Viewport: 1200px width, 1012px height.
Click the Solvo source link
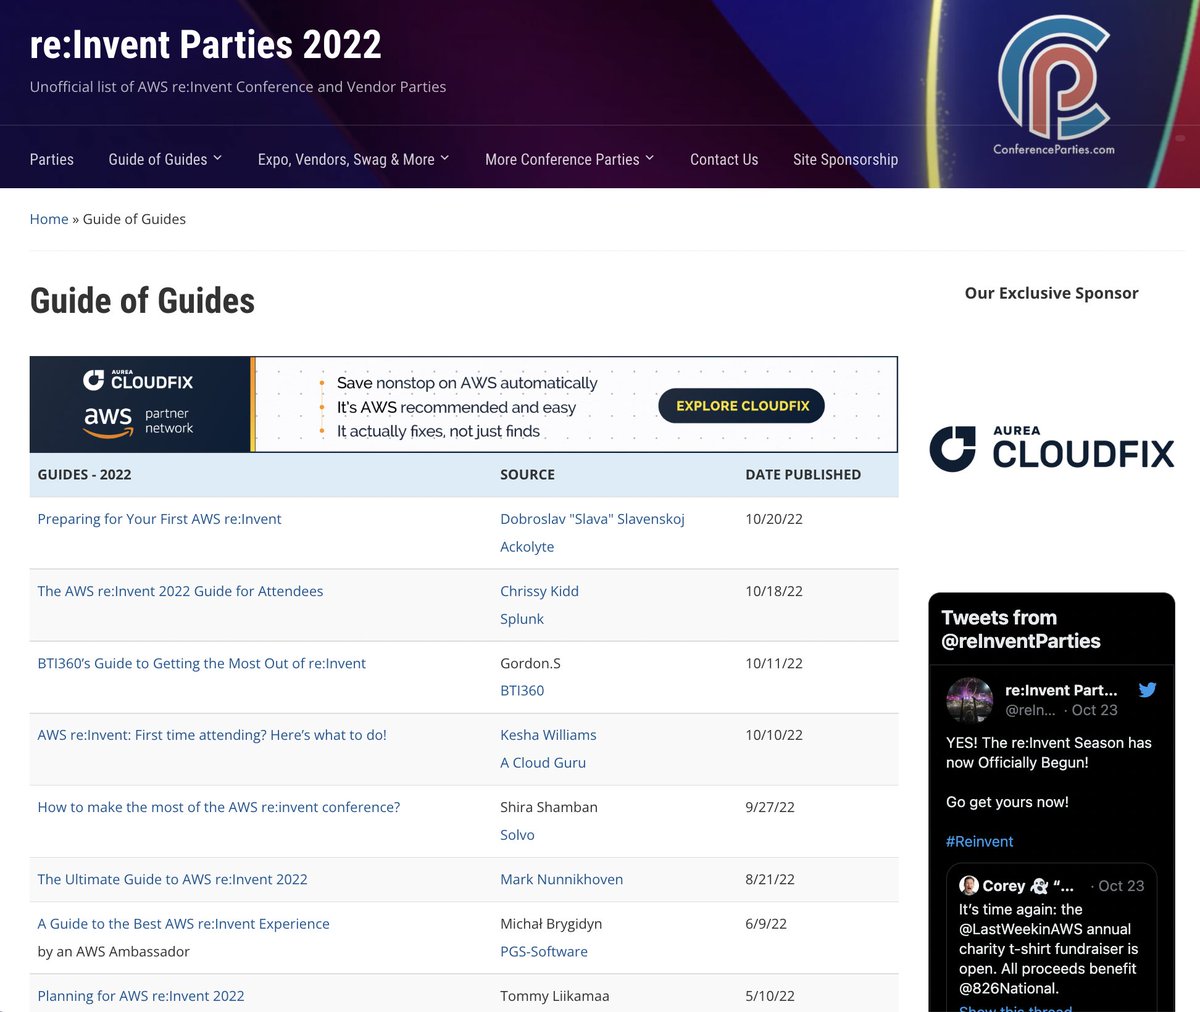pos(517,835)
